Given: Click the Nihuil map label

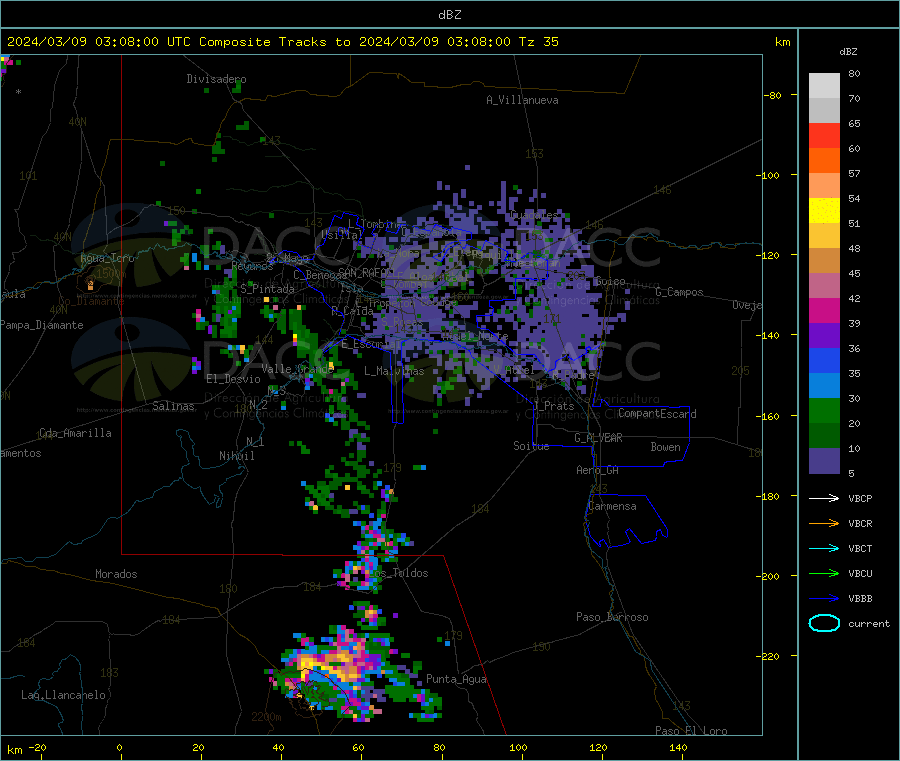Looking at the screenshot, I should pyautogui.click(x=236, y=456).
